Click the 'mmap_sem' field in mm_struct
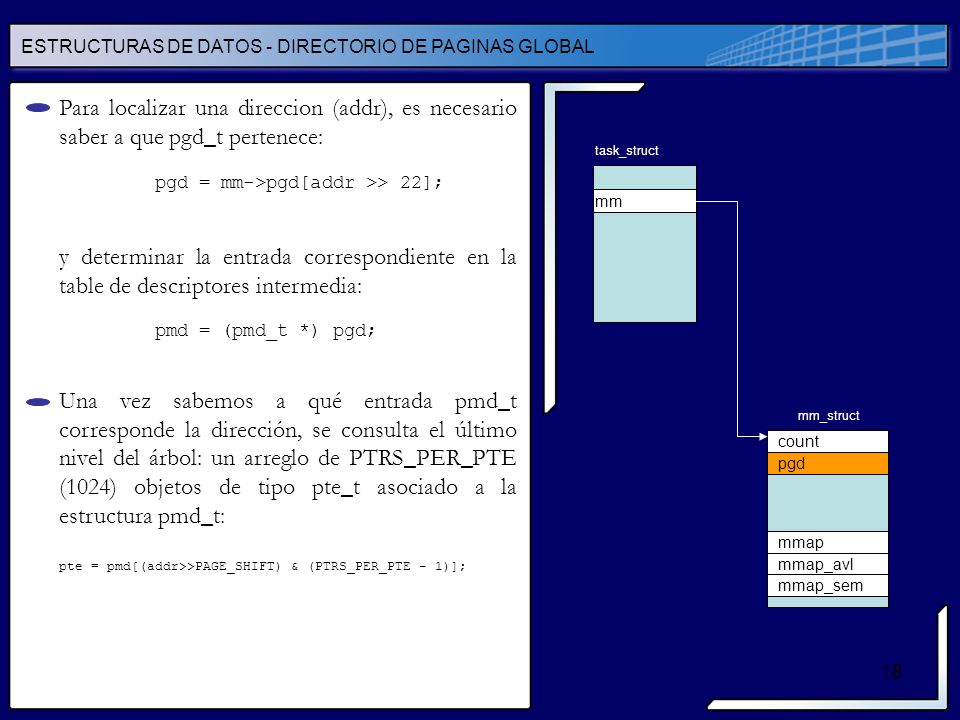 pyautogui.click(x=828, y=586)
